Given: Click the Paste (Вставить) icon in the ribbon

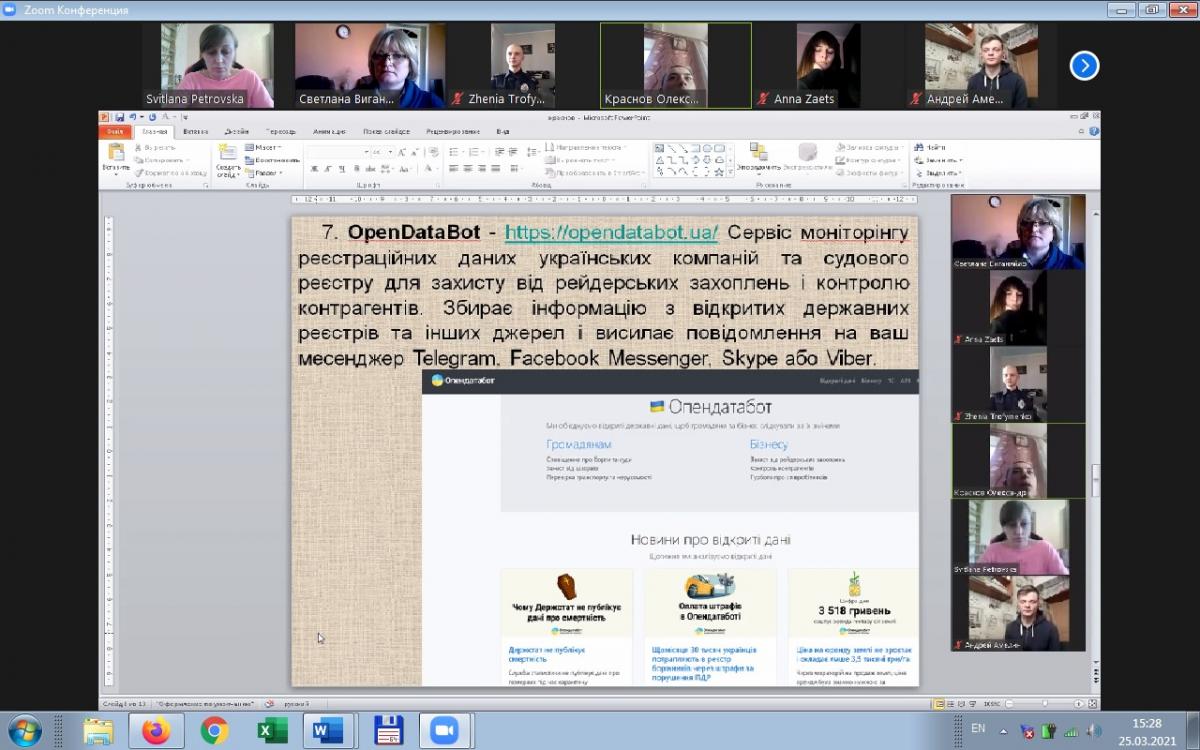Looking at the screenshot, I should pyautogui.click(x=116, y=157).
